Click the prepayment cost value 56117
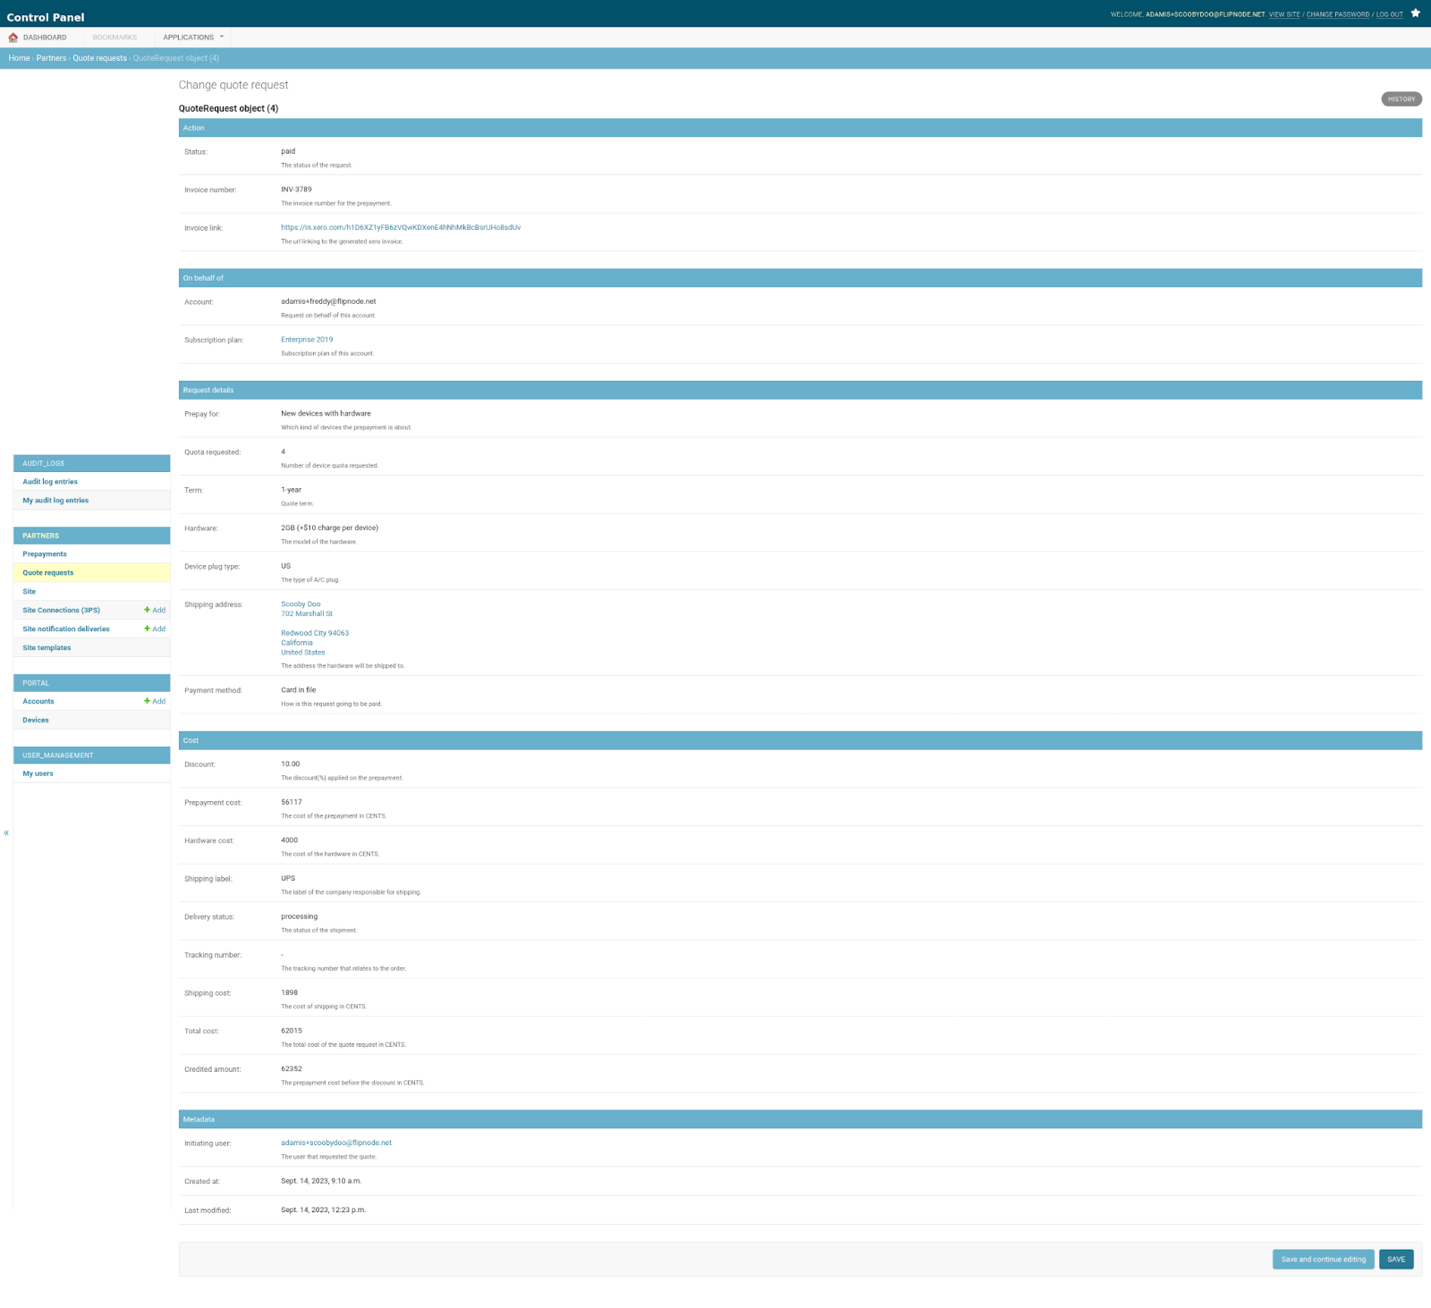1431x1308 pixels. click(x=291, y=802)
